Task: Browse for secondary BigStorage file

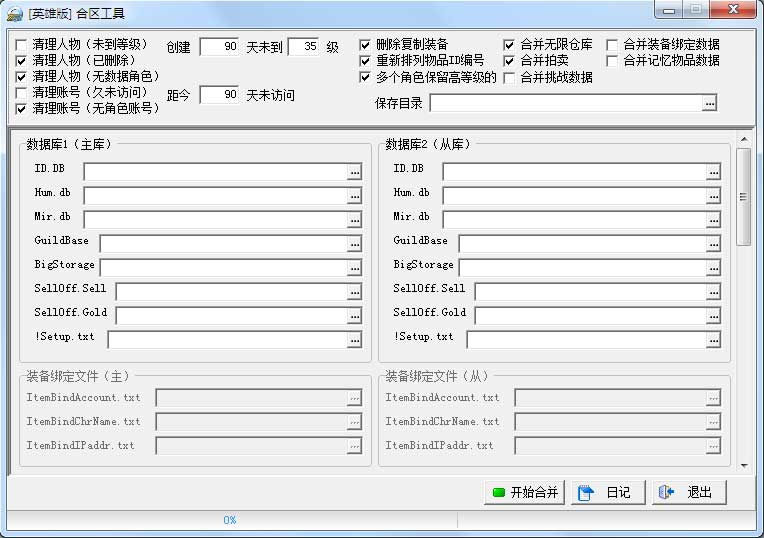Action: click(x=713, y=268)
